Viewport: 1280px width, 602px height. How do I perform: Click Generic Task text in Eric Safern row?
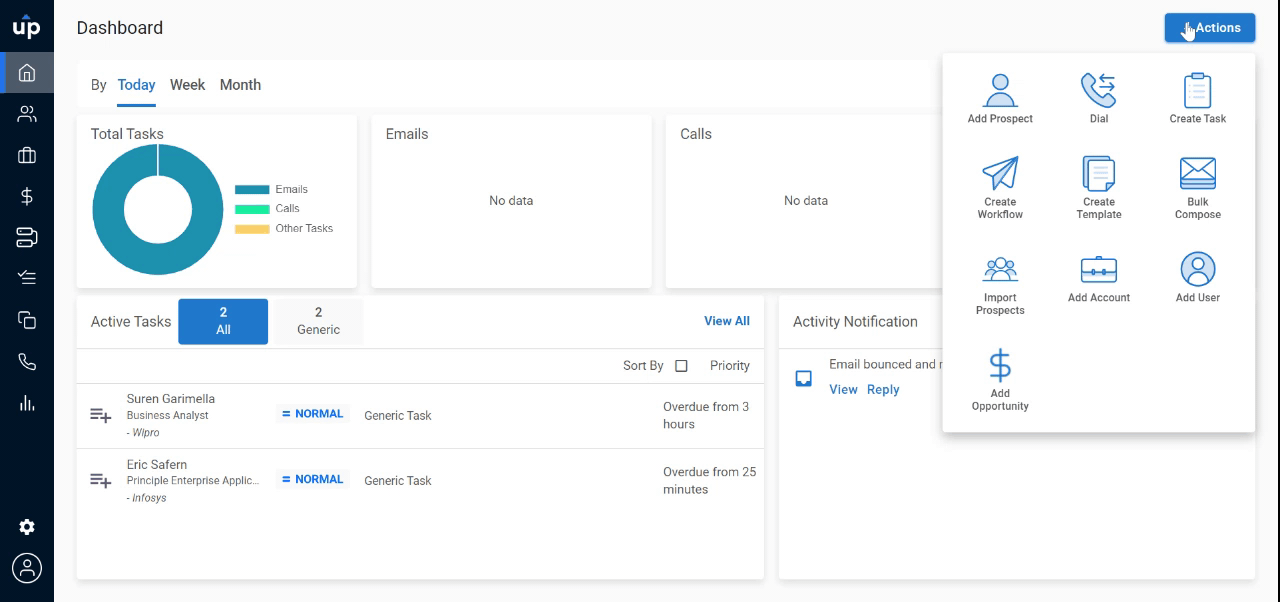pyautogui.click(x=398, y=481)
